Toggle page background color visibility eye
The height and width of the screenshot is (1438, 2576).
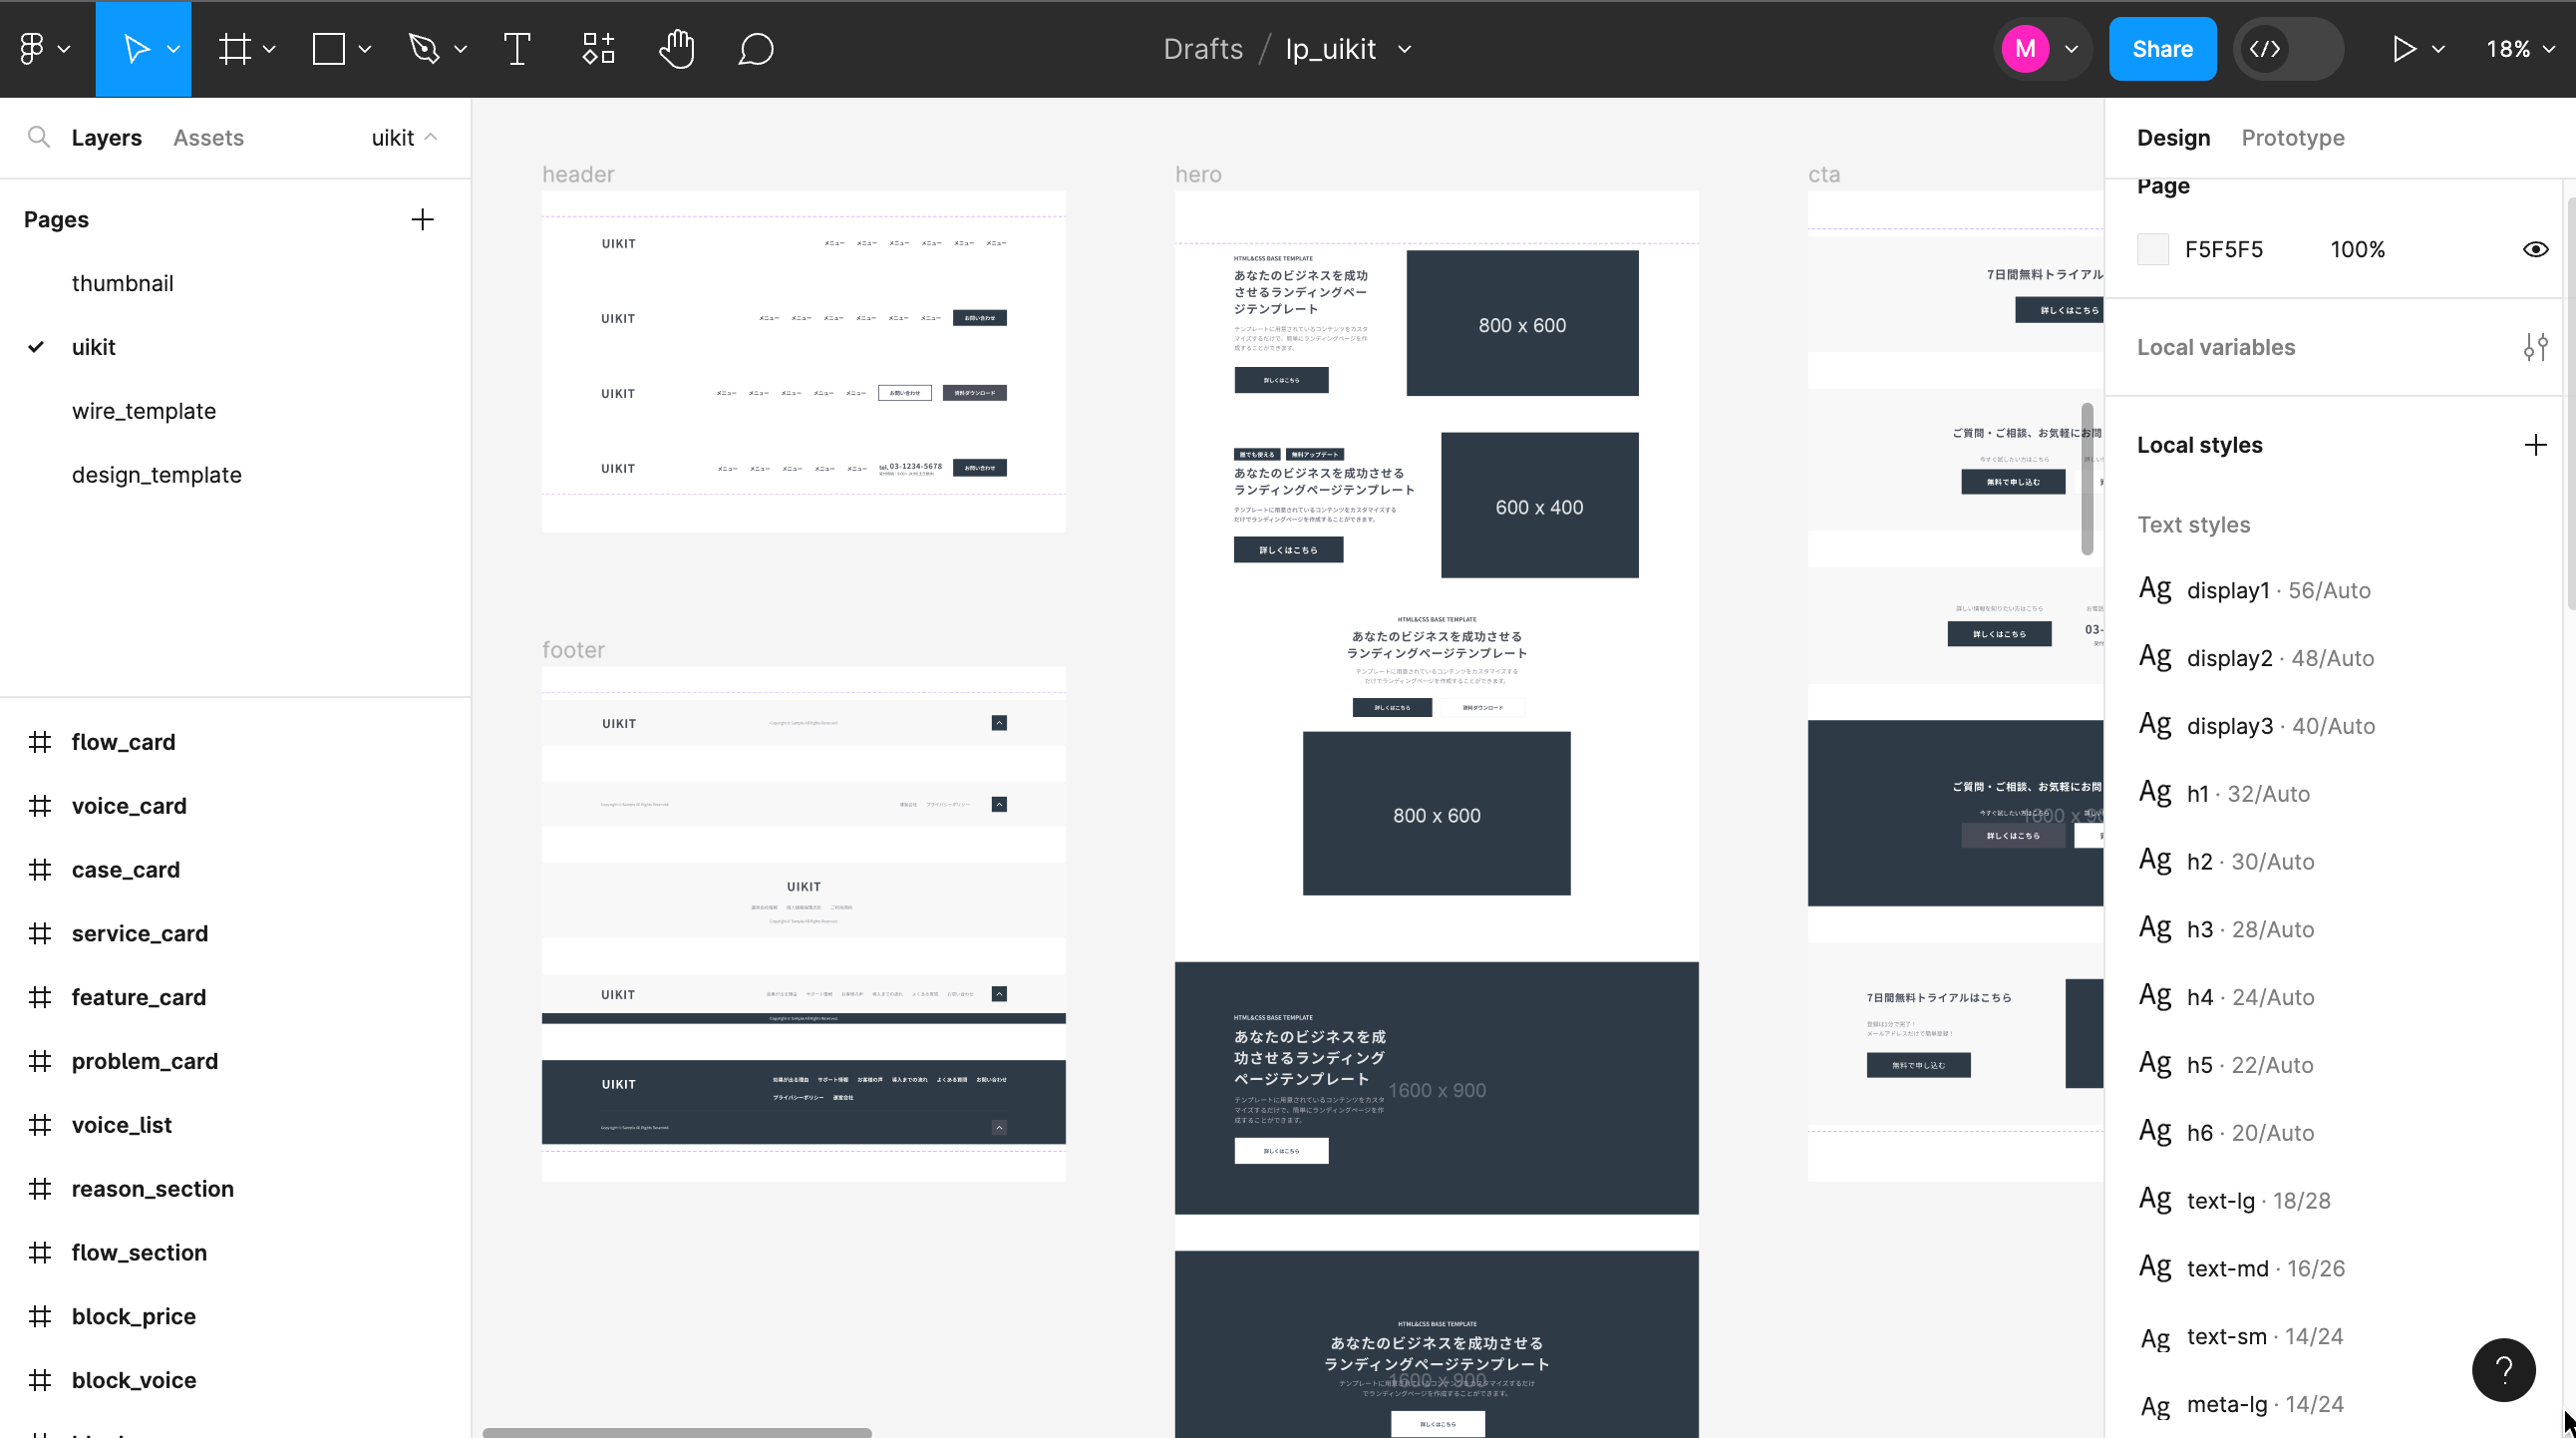tap(2535, 249)
